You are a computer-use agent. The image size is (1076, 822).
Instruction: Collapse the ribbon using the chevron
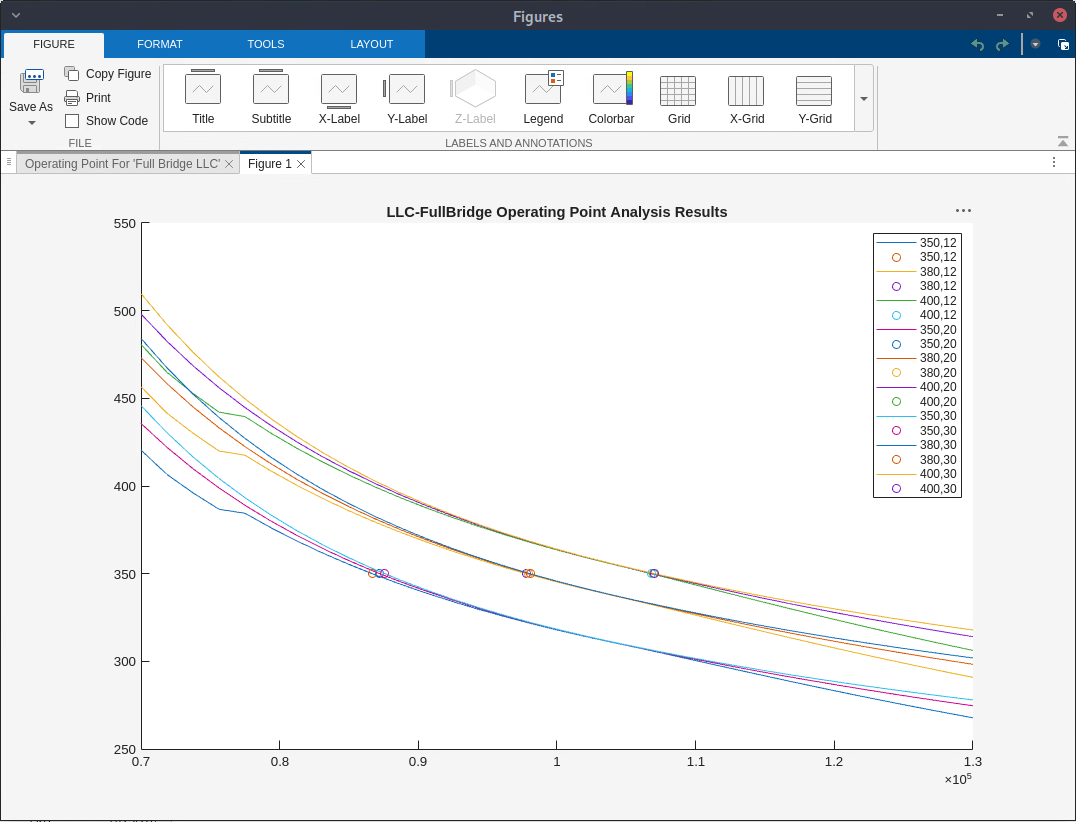click(1062, 140)
